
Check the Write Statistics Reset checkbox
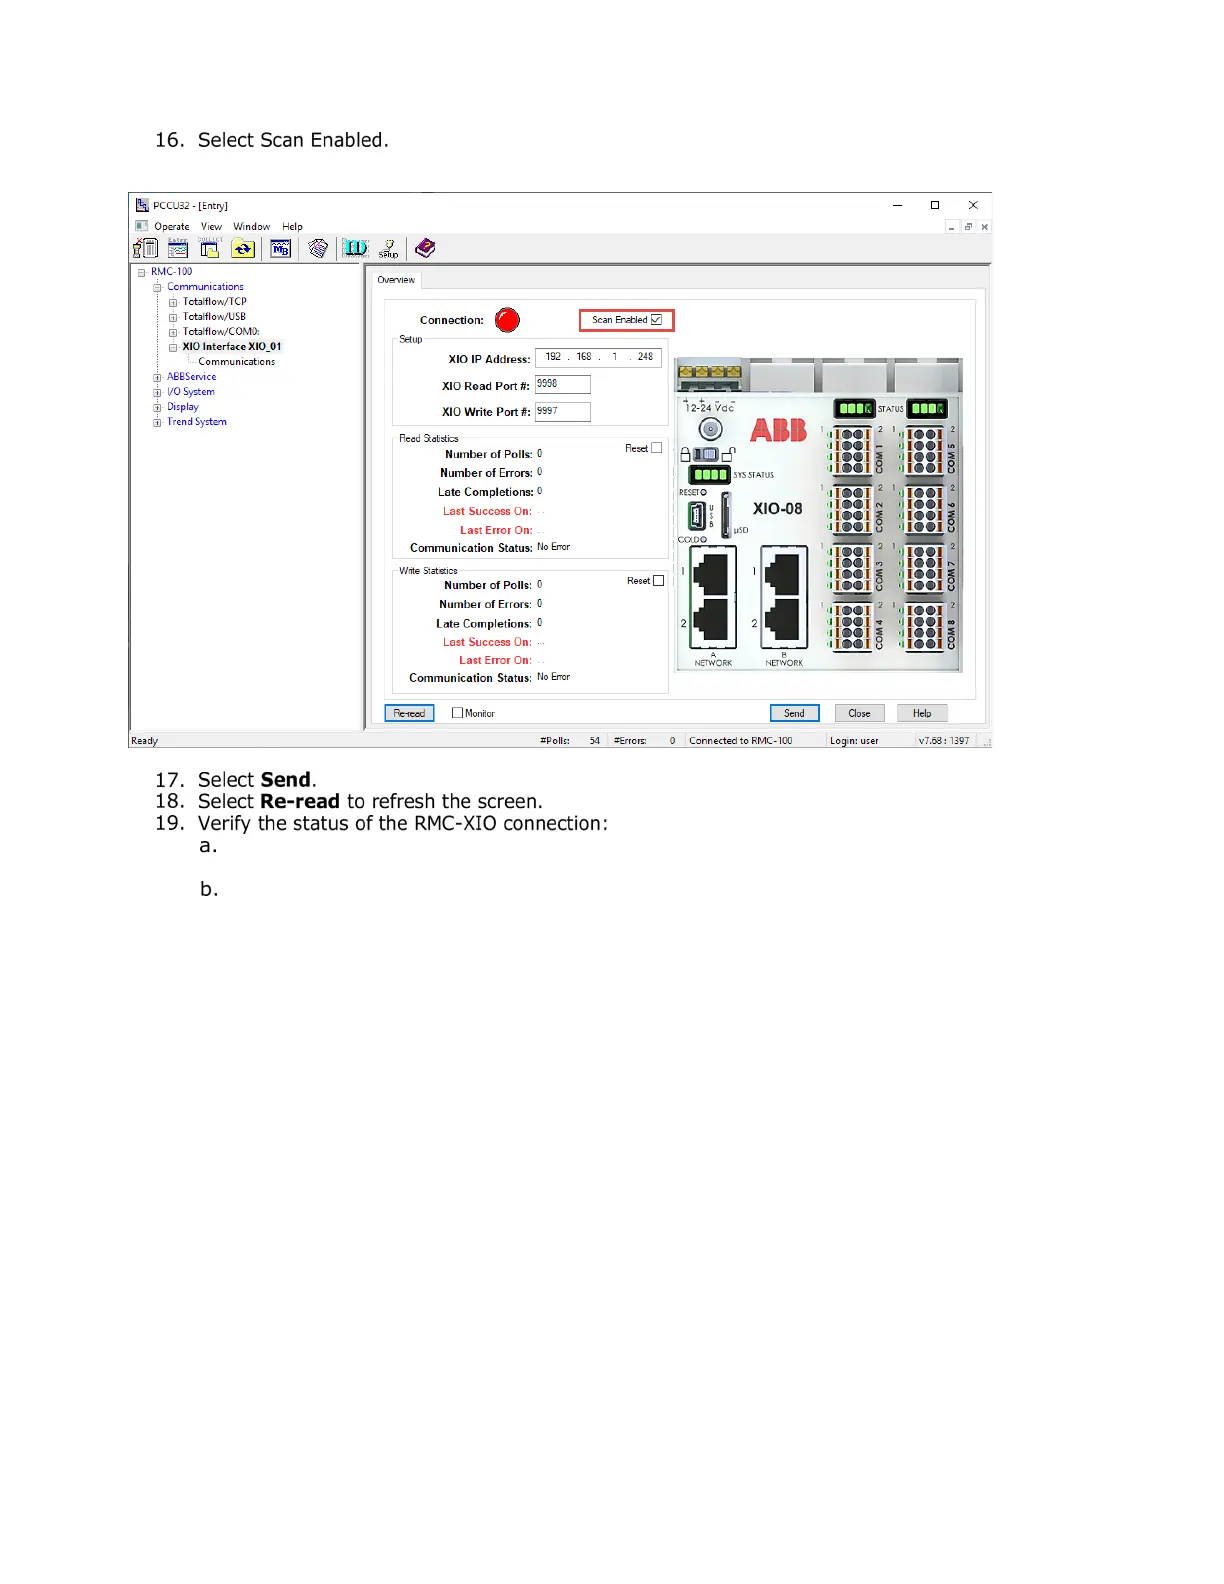[658, 581]
